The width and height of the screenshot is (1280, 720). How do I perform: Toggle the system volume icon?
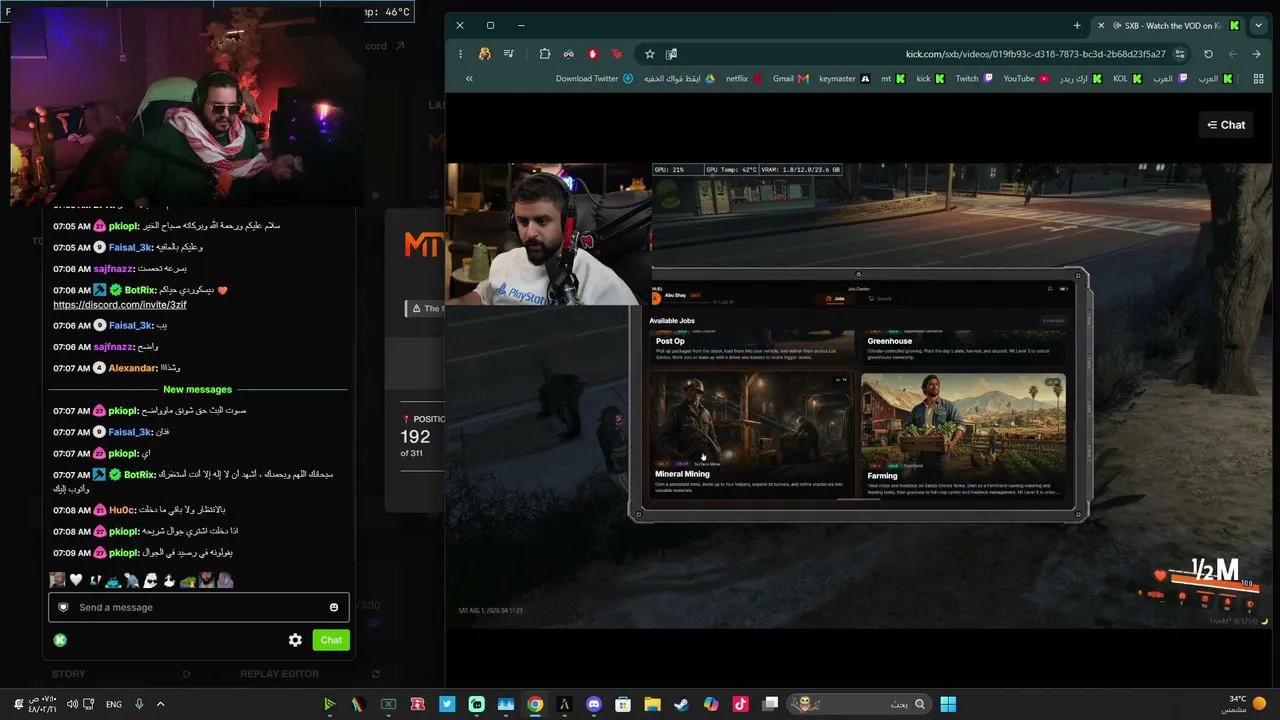tap(72, 704)
